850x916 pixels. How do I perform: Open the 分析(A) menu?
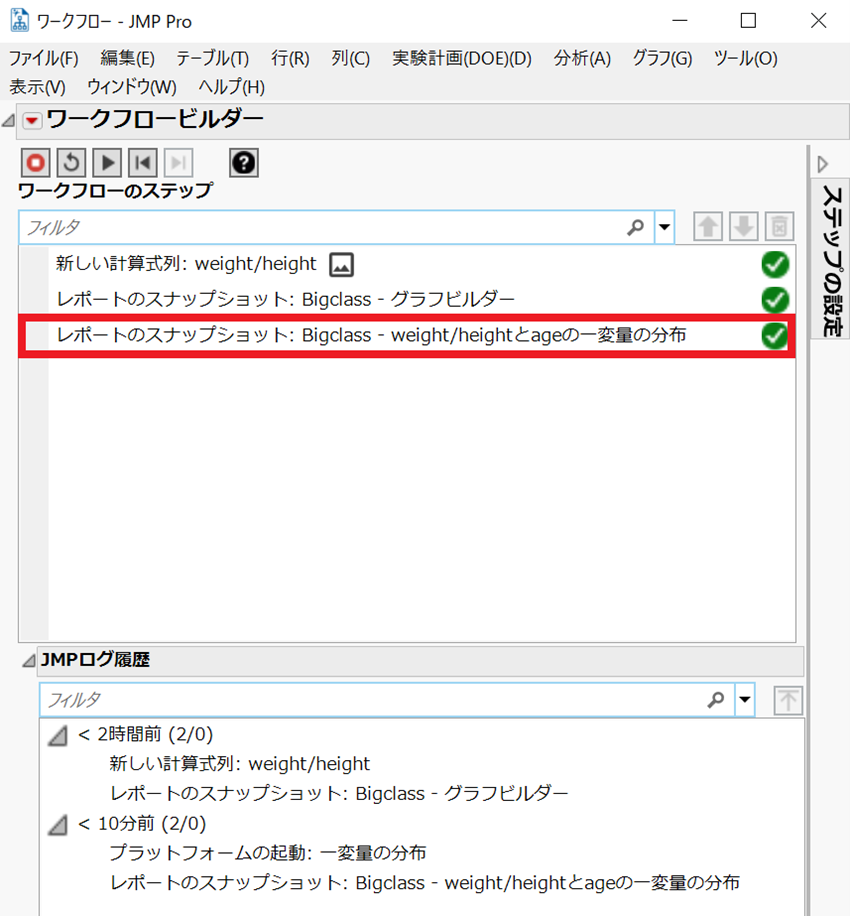pos(582,58)
